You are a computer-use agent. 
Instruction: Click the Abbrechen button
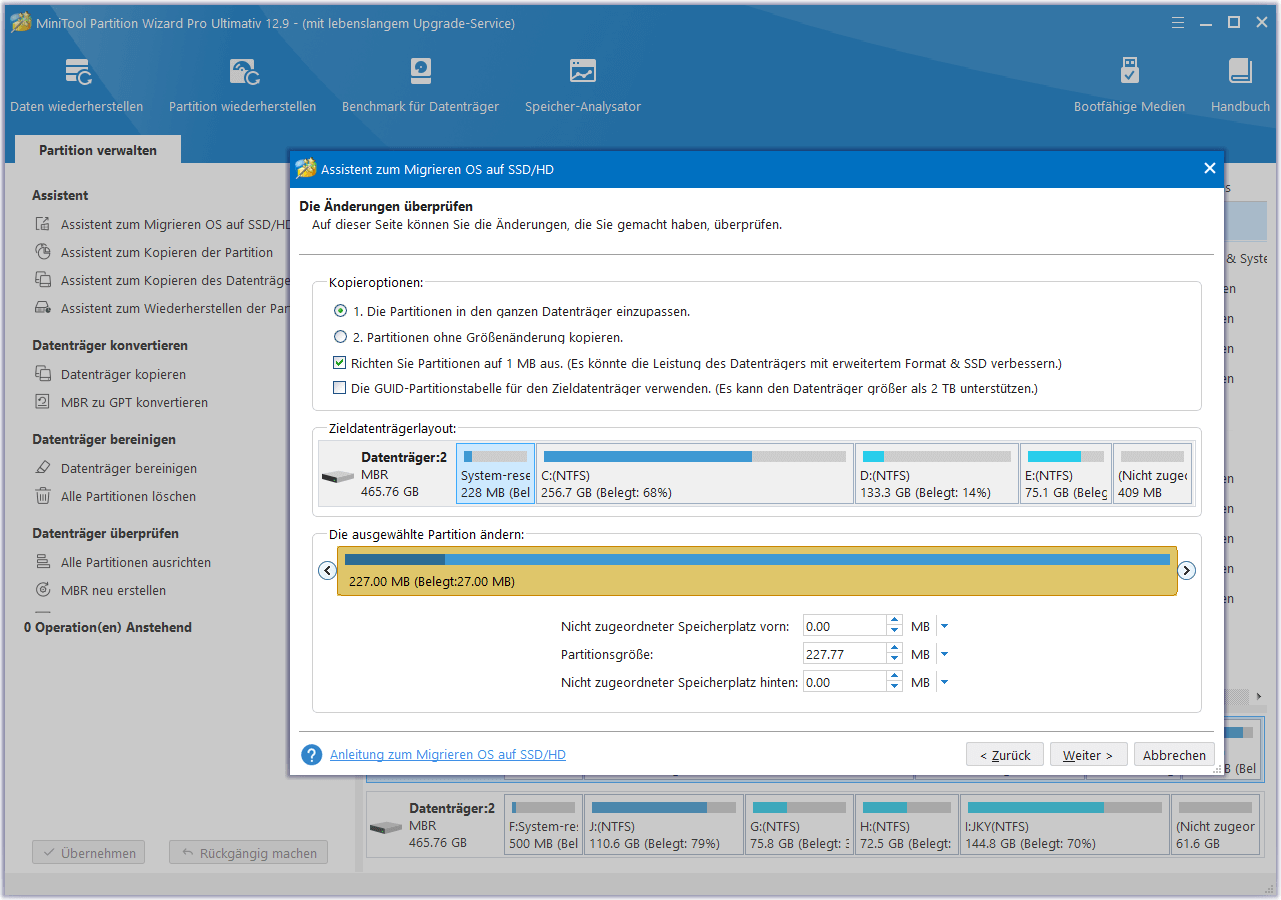pos(1175,755)
